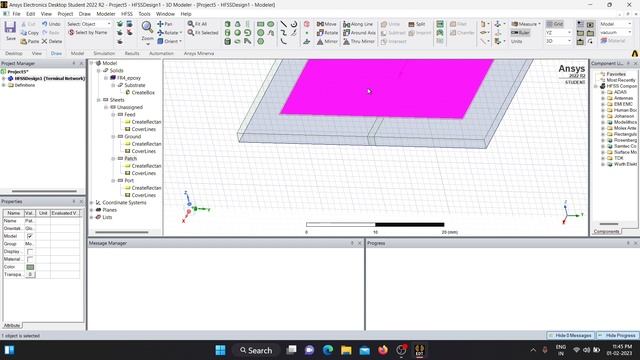Toggle the Display checkbox in Properties

coord(29,252)
